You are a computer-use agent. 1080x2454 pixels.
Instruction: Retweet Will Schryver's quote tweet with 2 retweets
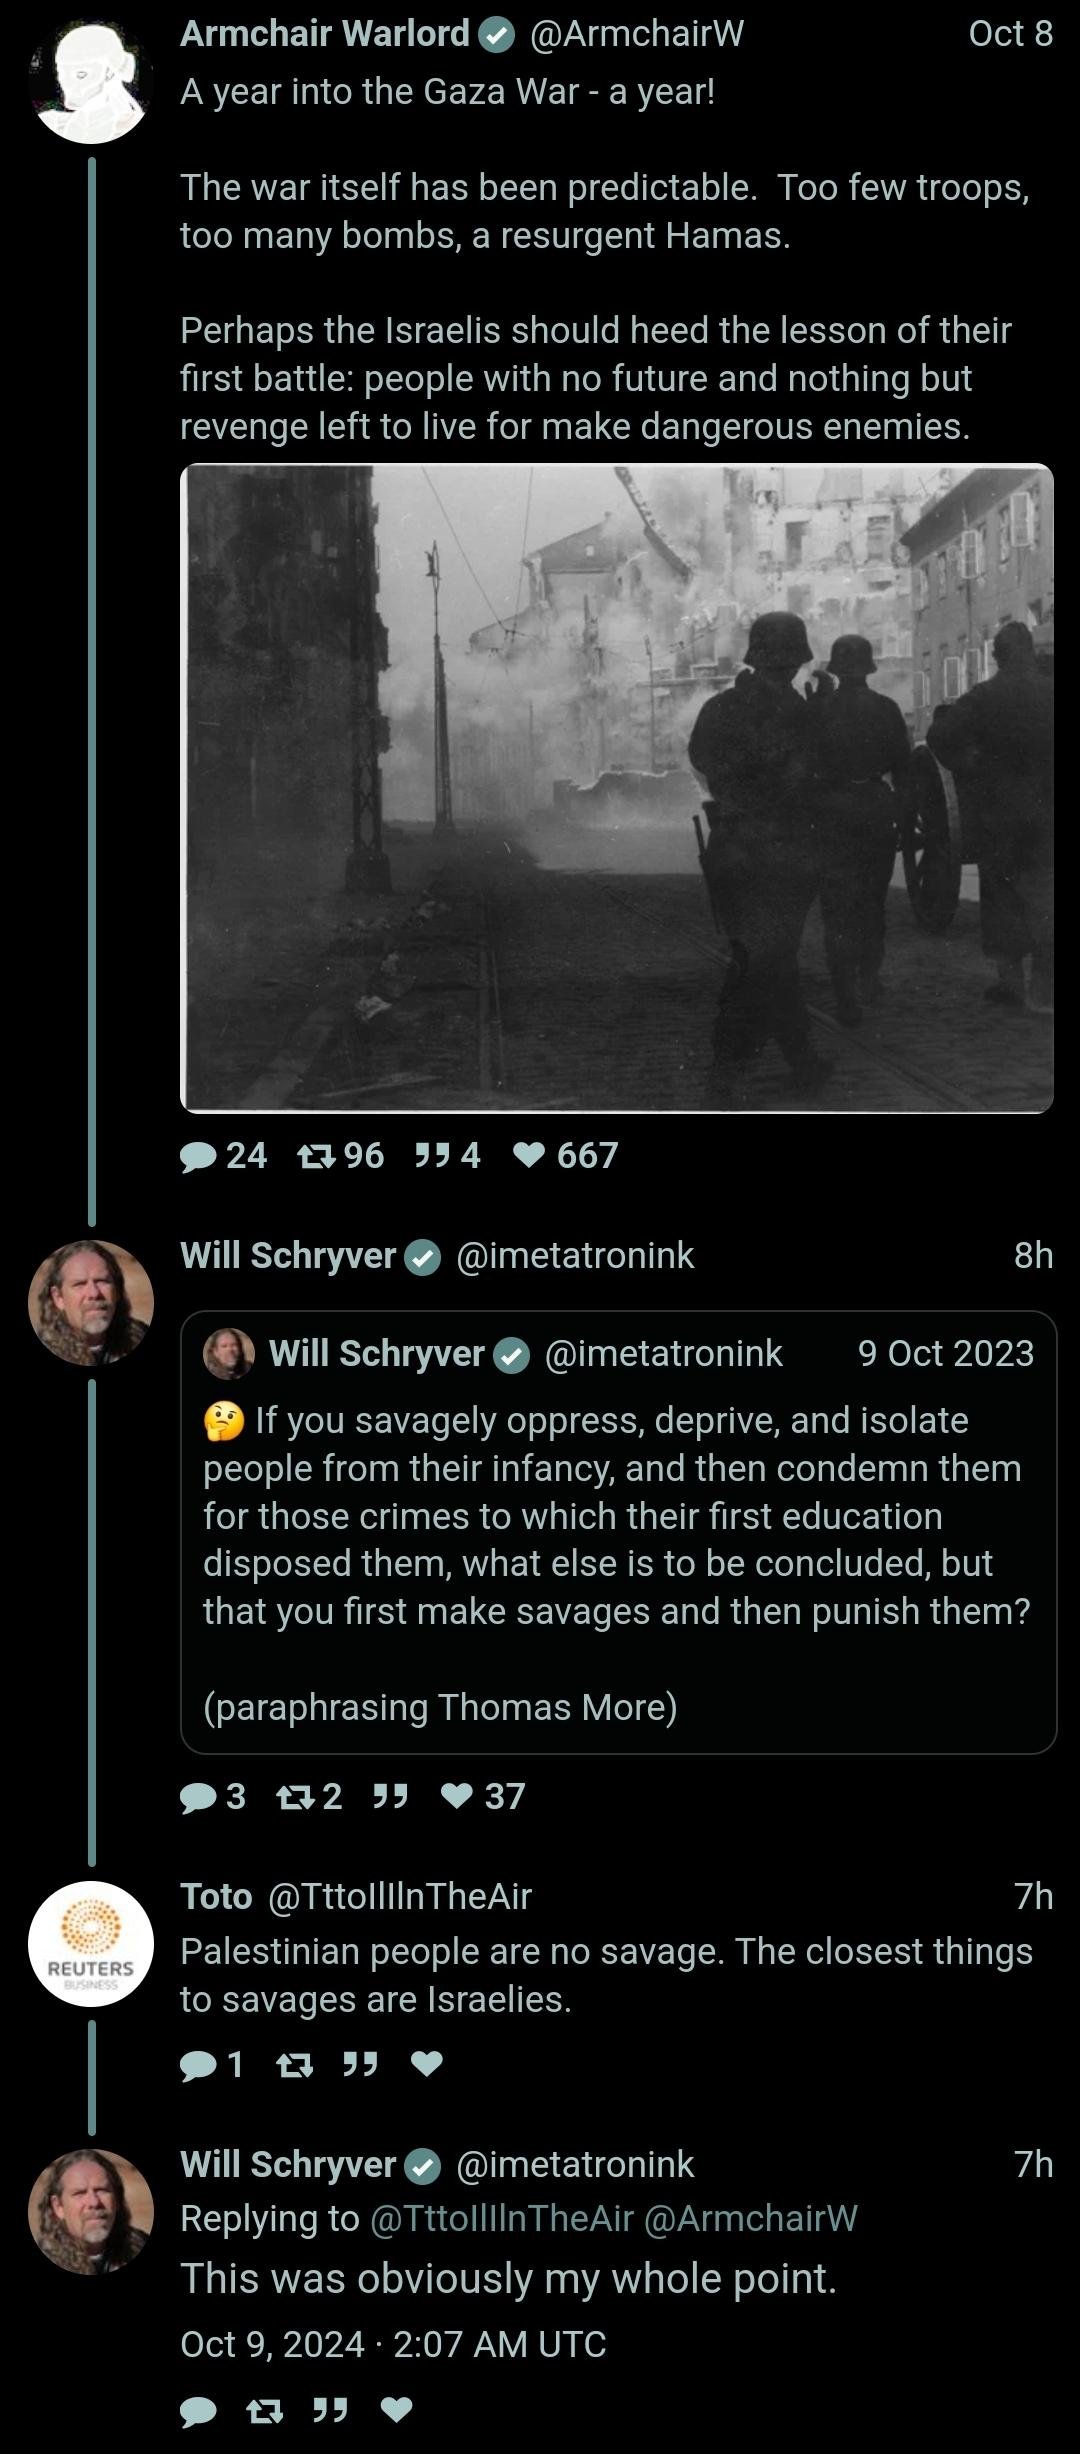(294, 1797)
